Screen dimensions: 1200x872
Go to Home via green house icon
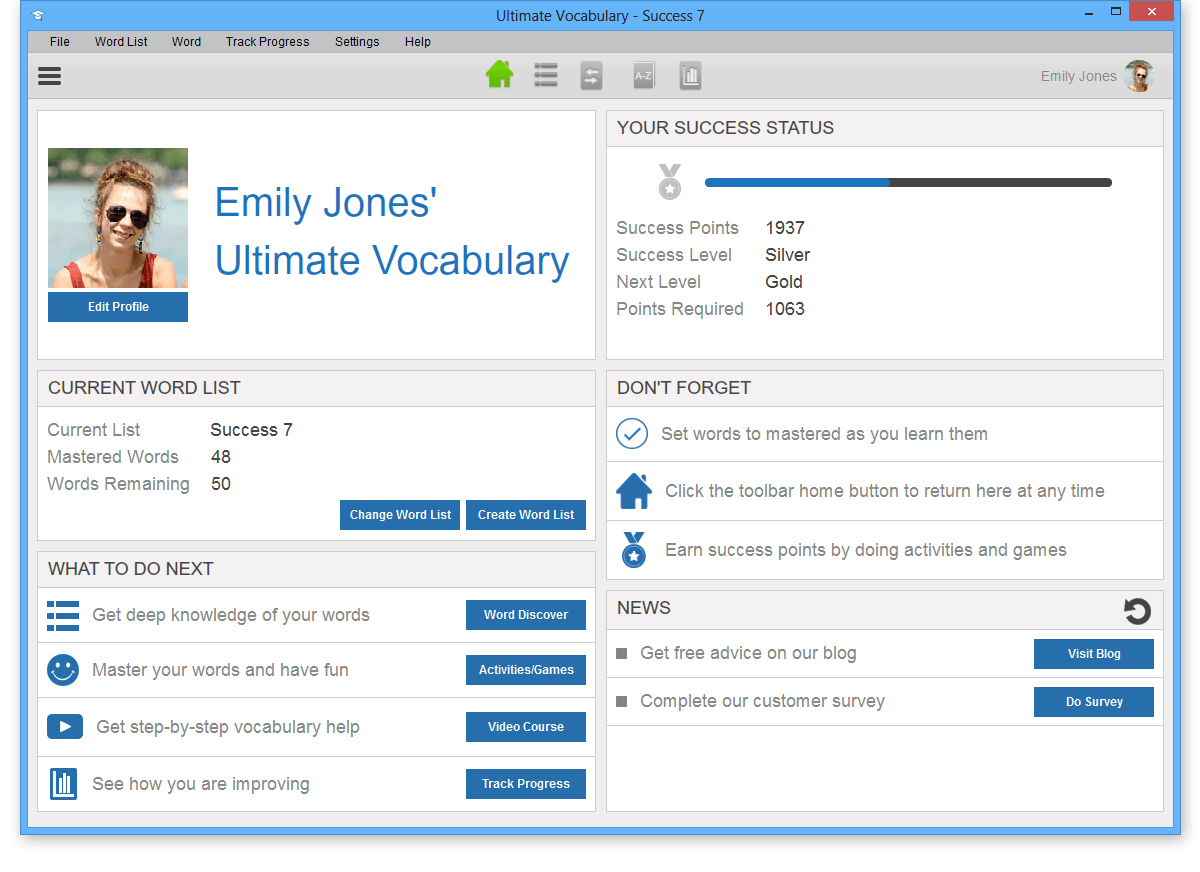(x=499, y=74)
